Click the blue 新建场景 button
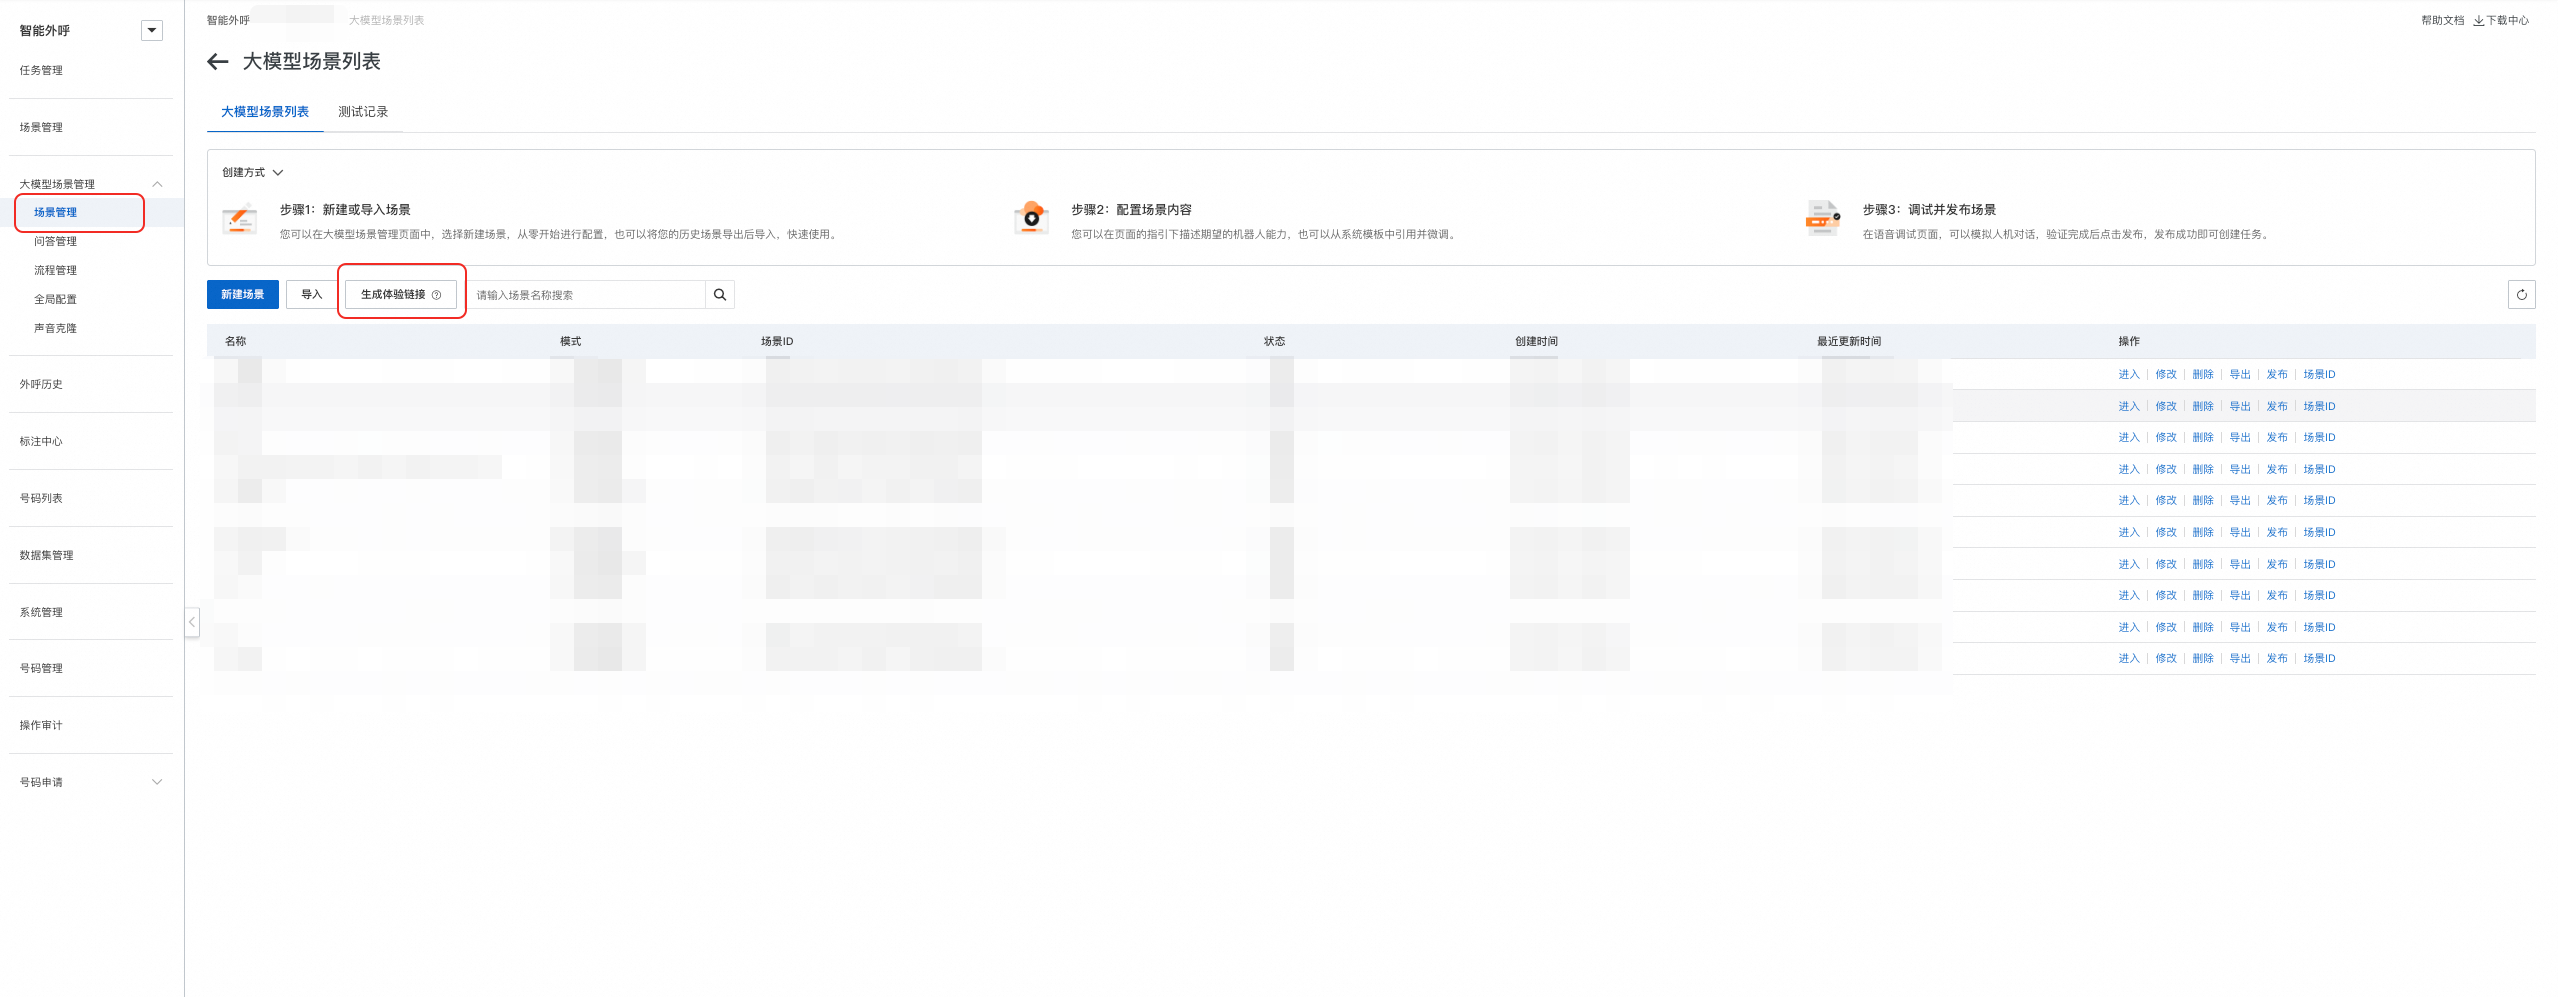2558x997 pixels. (x=243, y=295)
